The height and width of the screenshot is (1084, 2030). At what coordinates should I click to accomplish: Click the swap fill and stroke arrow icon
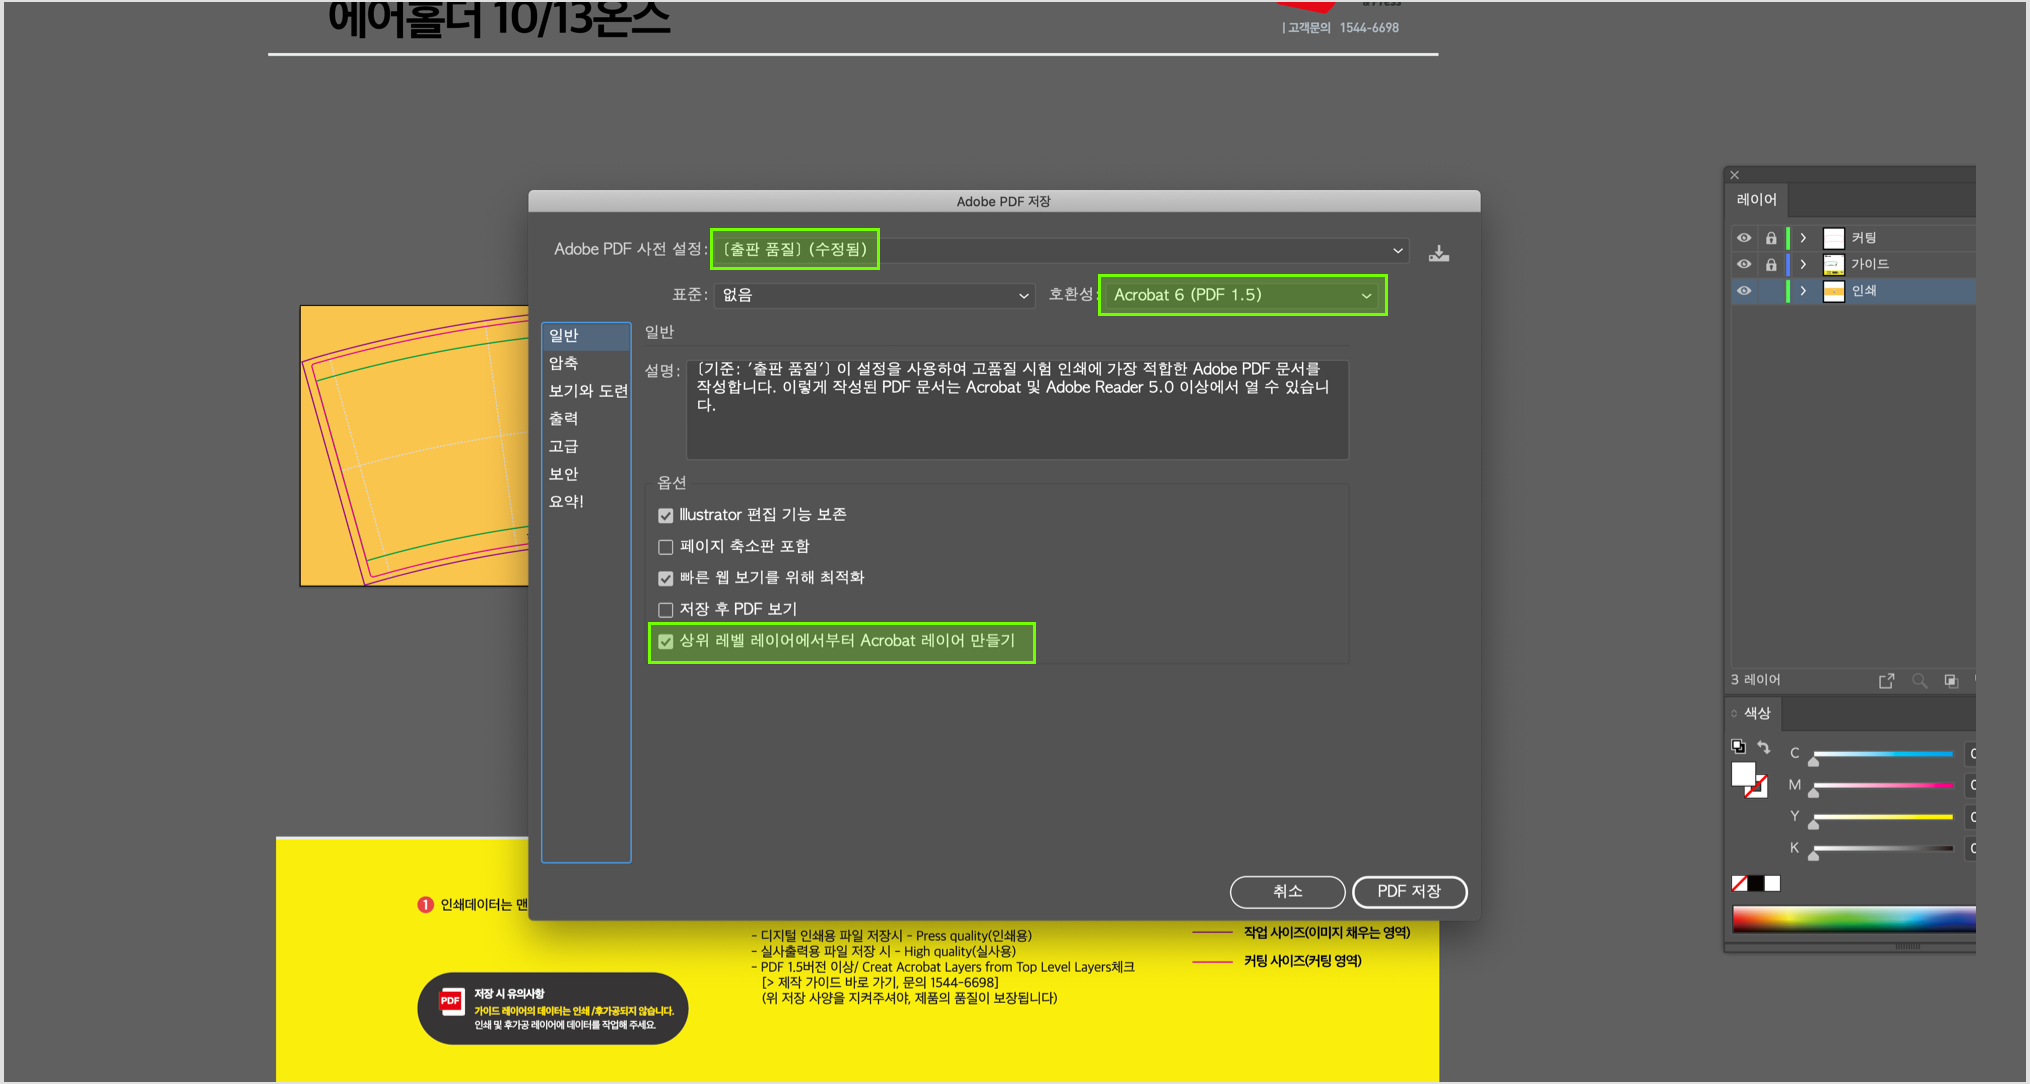(1764, 747)
